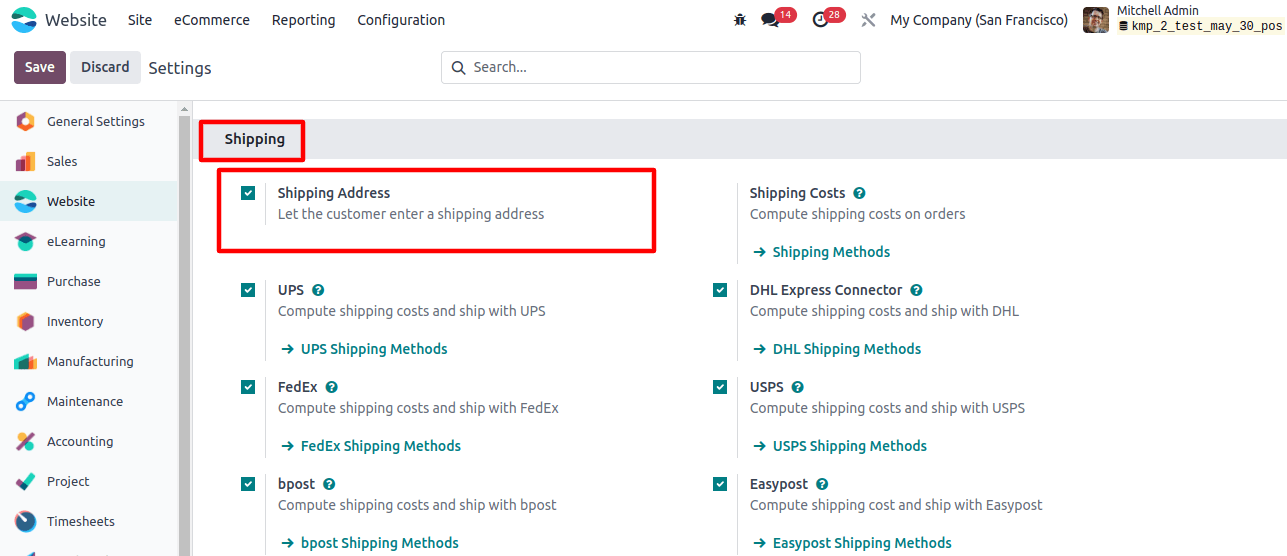Click the Website sidebar icon
Screen dimensions: 1287x556
pos(26,202)
